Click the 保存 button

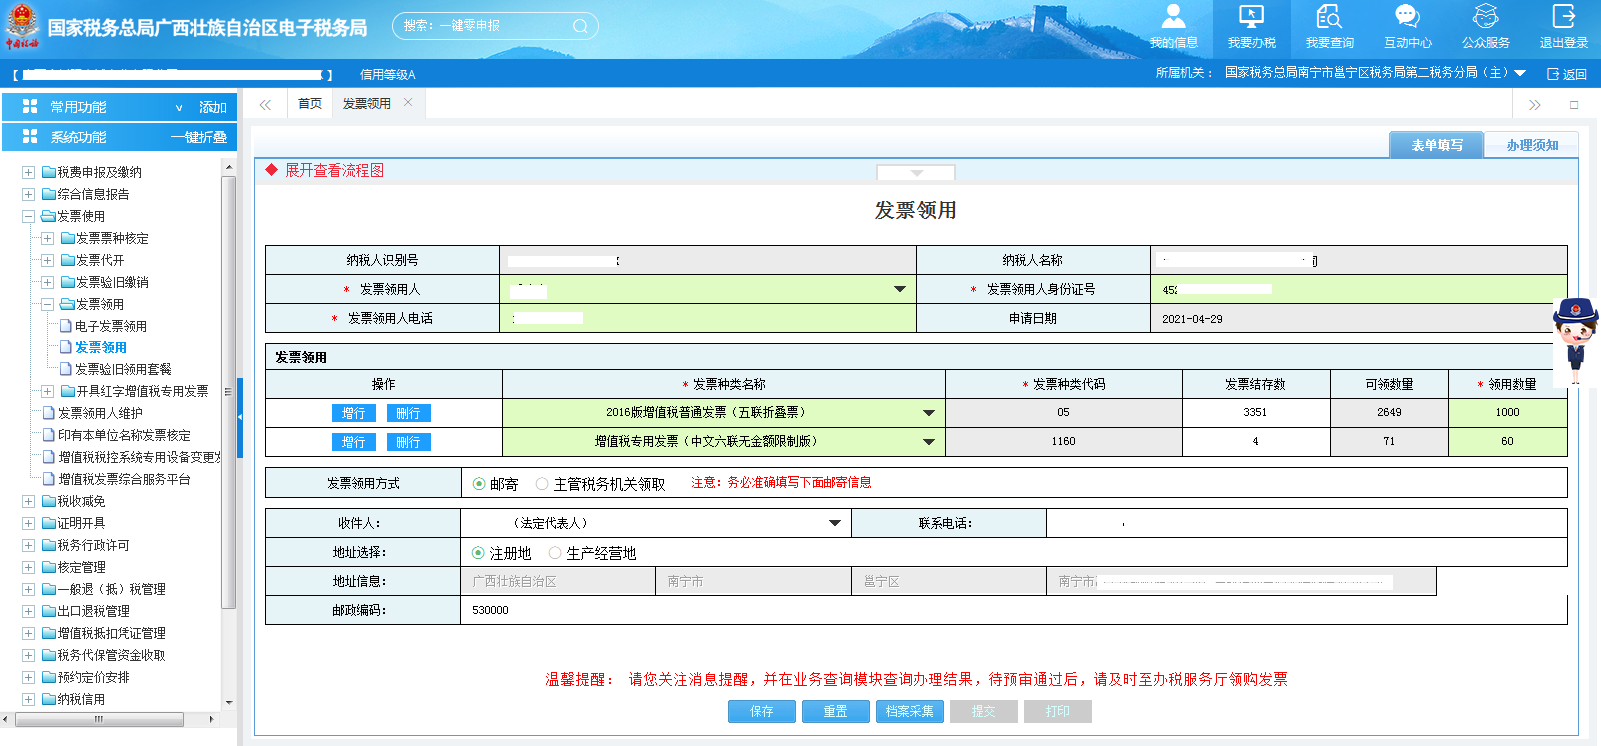pyautogui.click(x=761, y=711)
